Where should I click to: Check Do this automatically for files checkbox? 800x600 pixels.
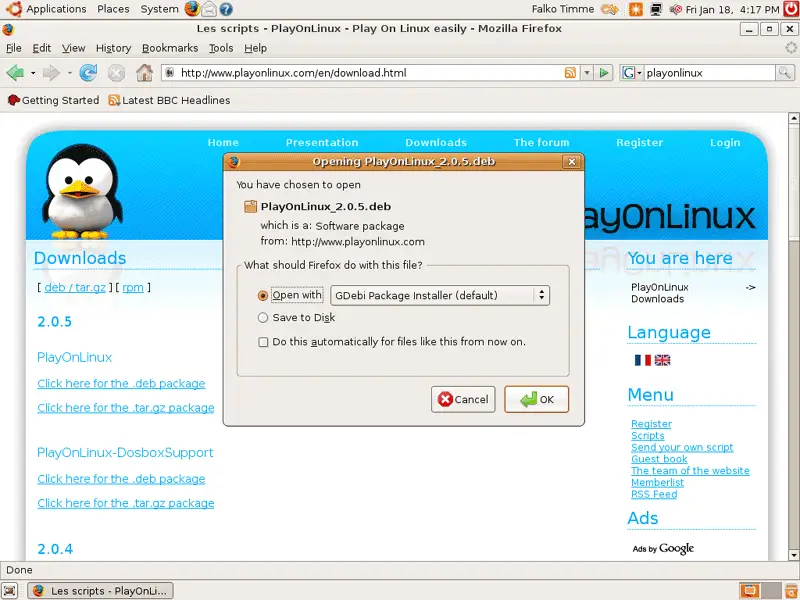(x=263, y=342)
